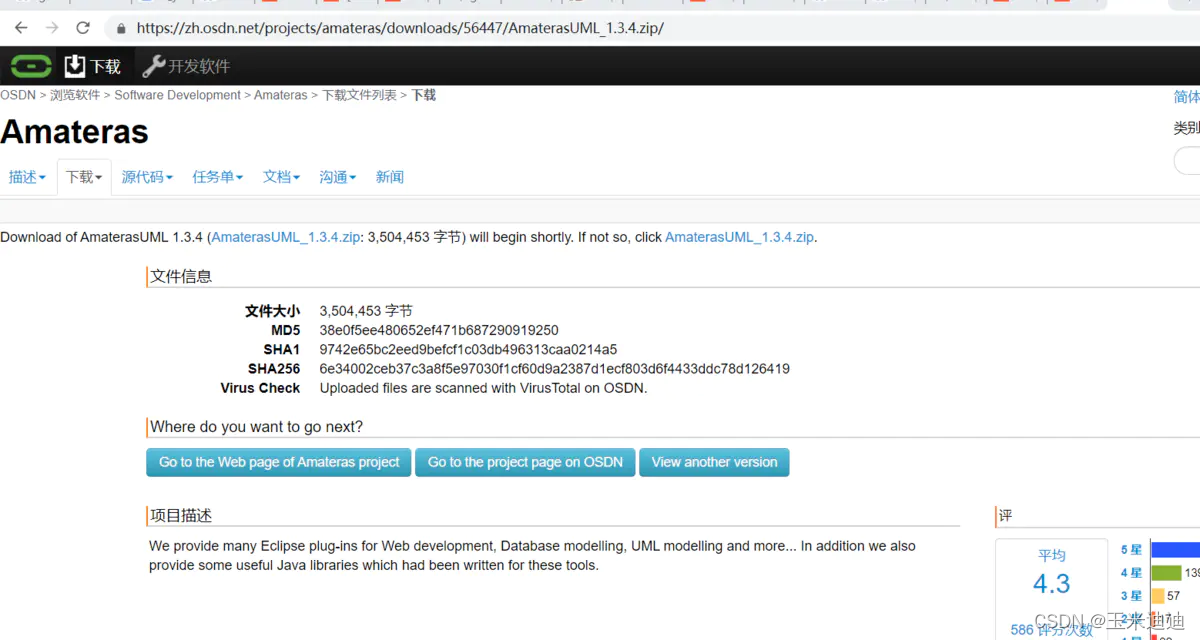This screenshot has width=1200, height=640.
Task: Open the 新闻 tab
Action: tap(390, 177)
